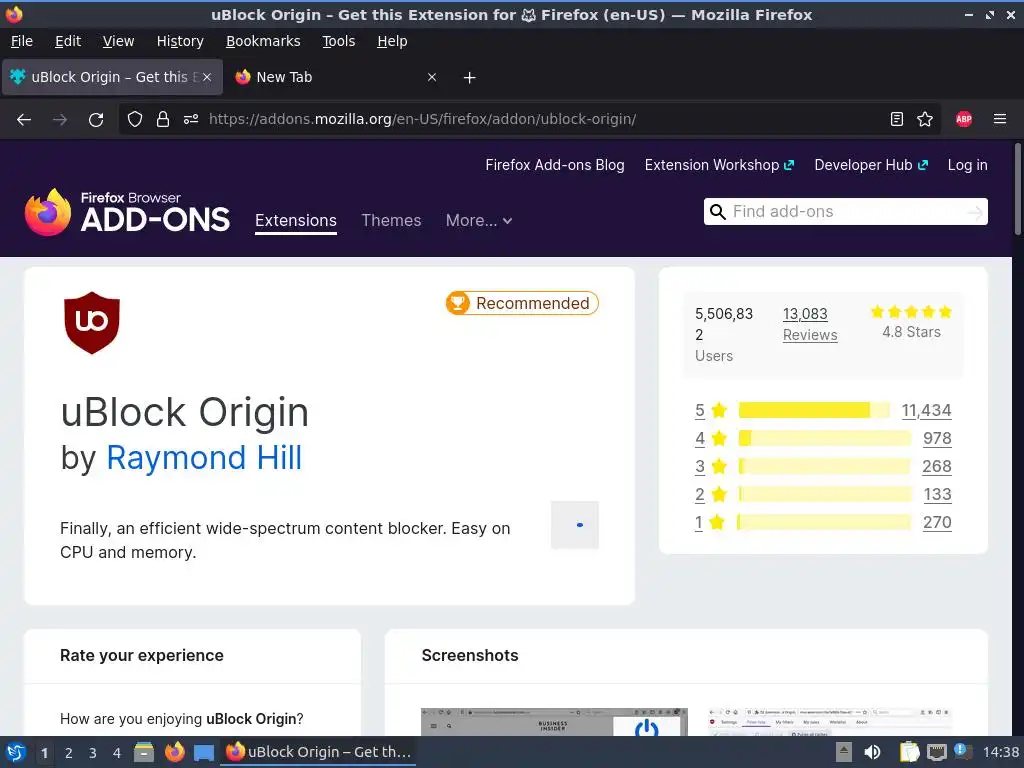Open the History menu
The image size is (1024, 768).
pyautogui.click(x=180, y=41)
